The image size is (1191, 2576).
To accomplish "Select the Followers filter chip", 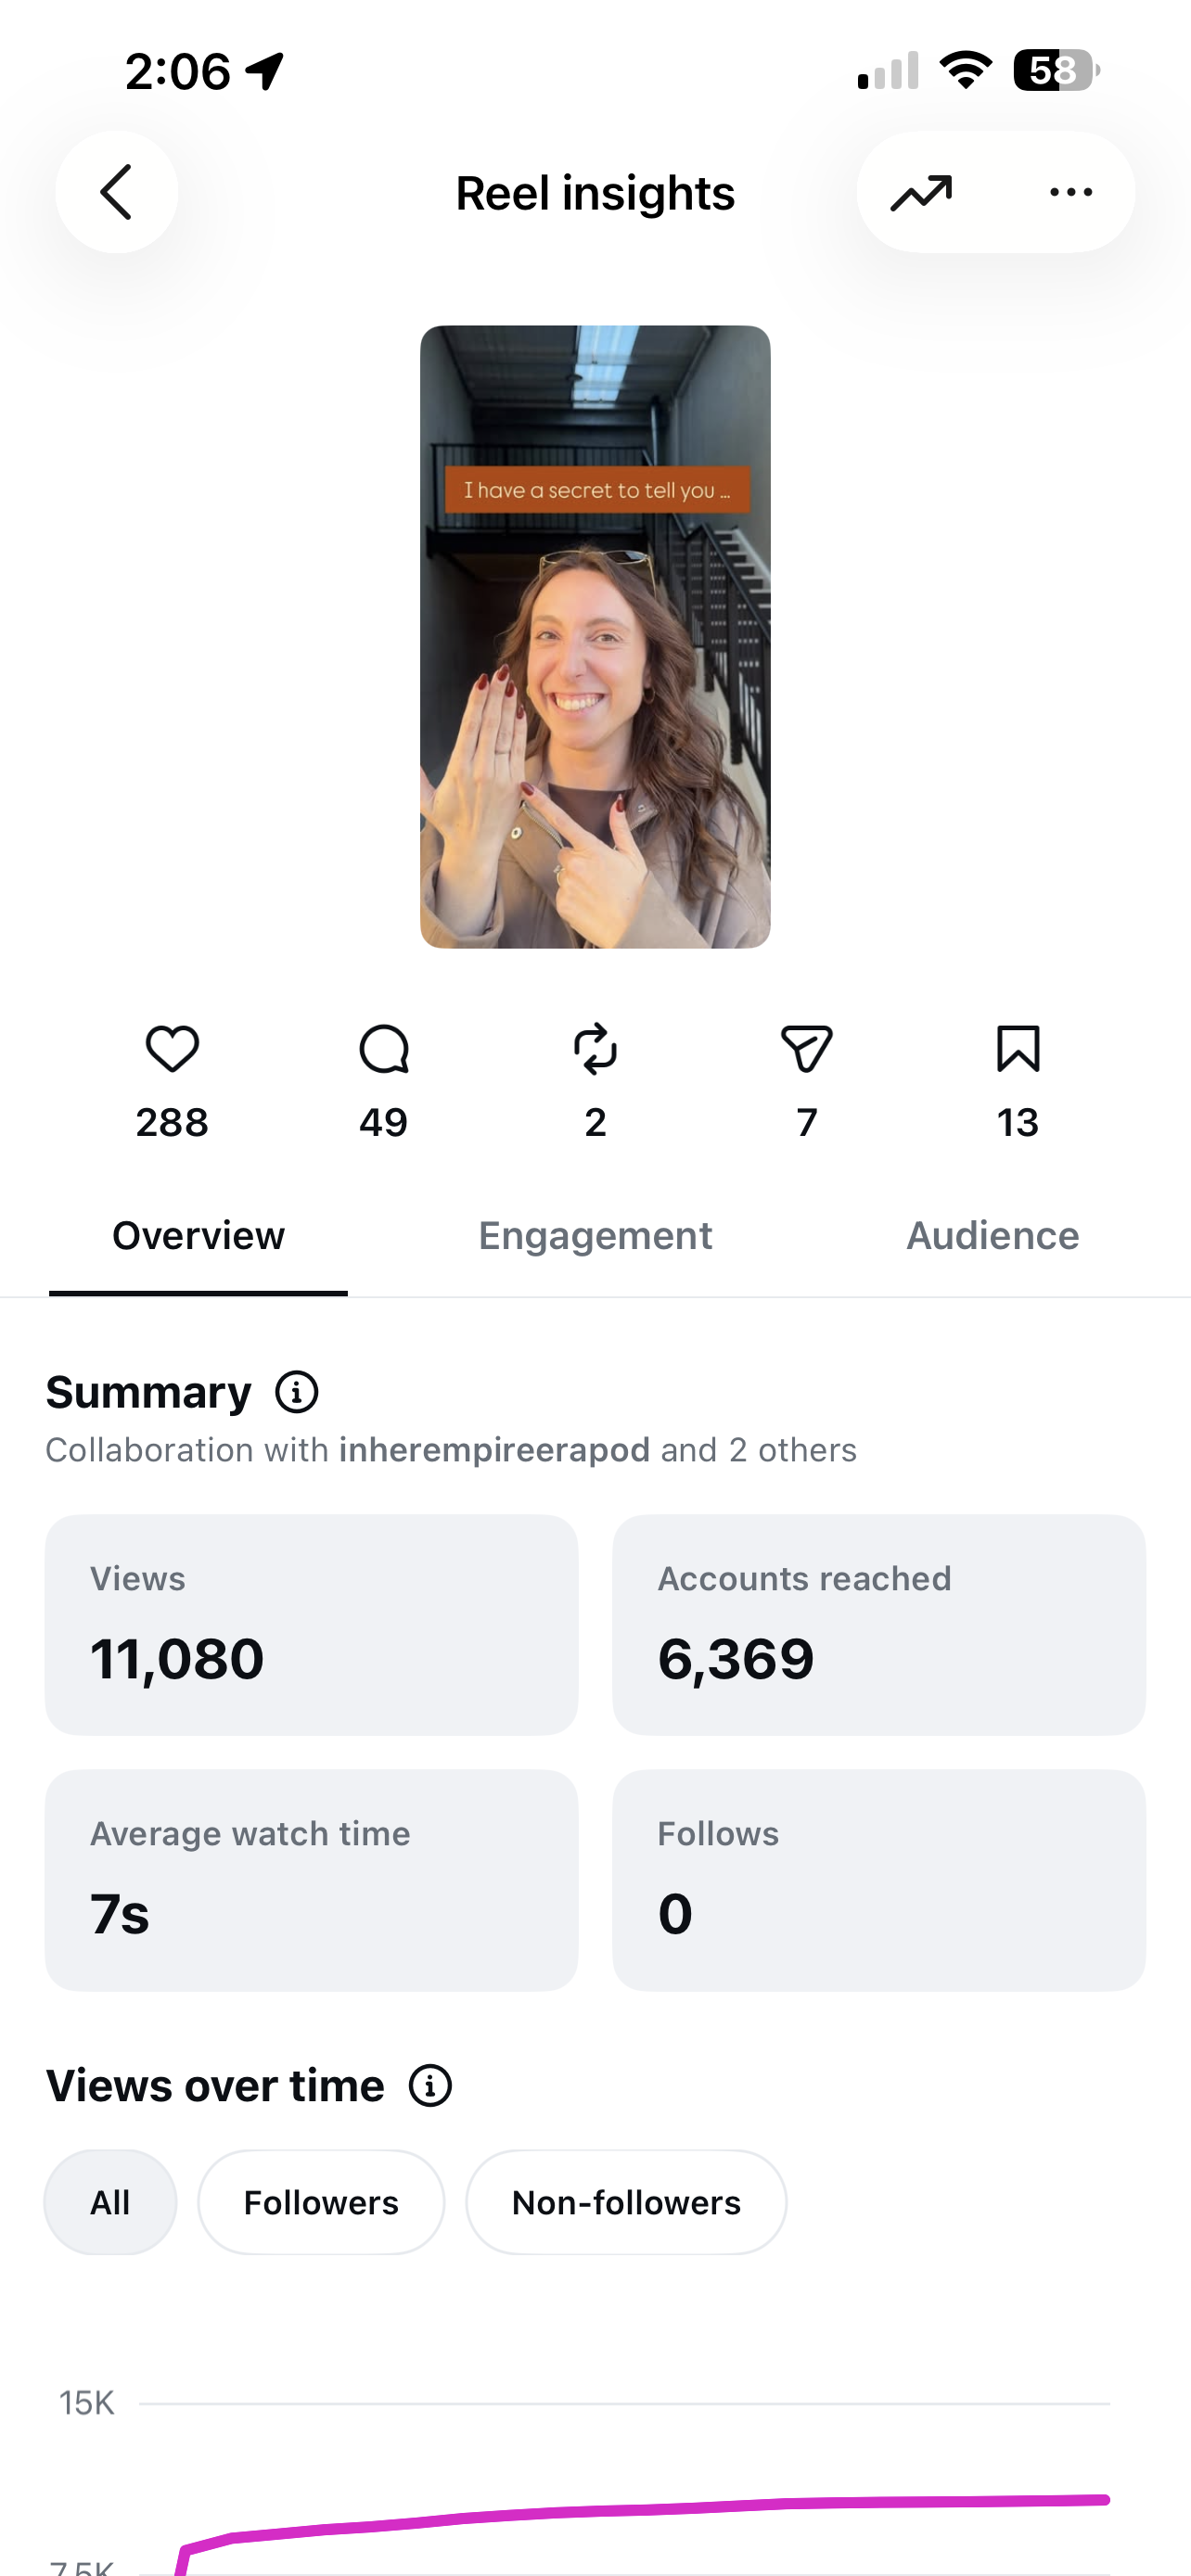I will tap(321, 2202).
